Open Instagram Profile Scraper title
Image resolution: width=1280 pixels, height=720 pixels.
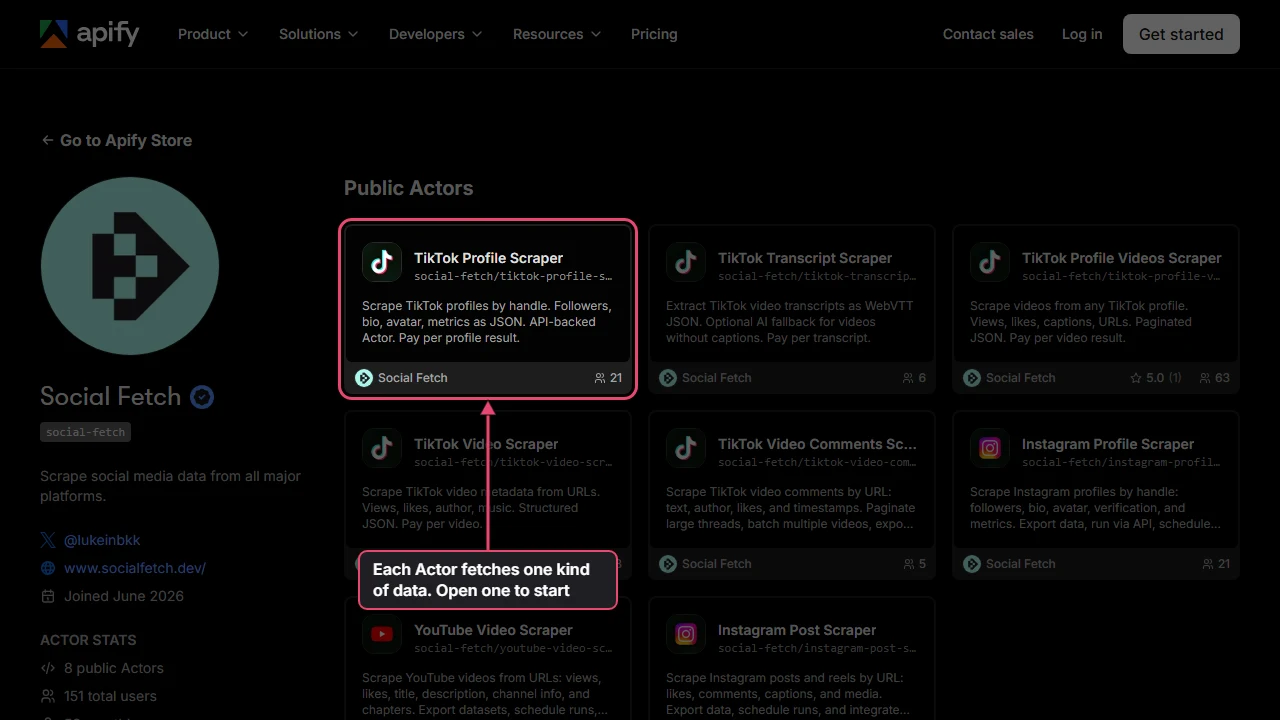1108,444
